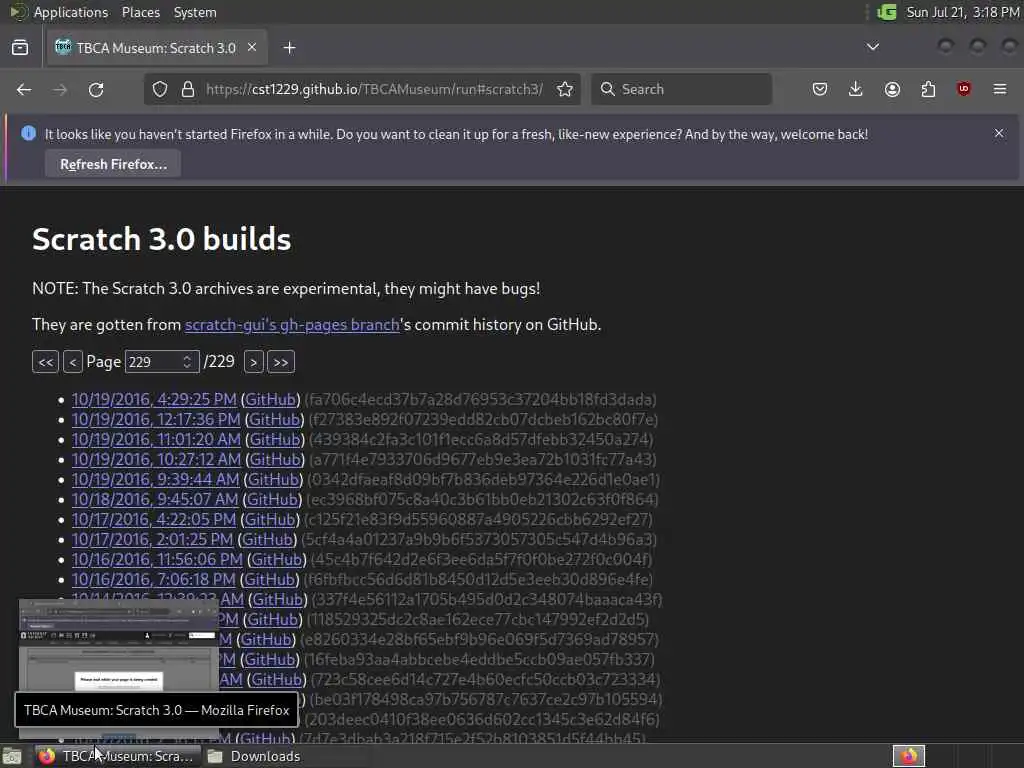The height and width of the screenshot is (768, 1024).
Task: Open the Downloads arrow icon in toolbar
Action: coord(856,89)
